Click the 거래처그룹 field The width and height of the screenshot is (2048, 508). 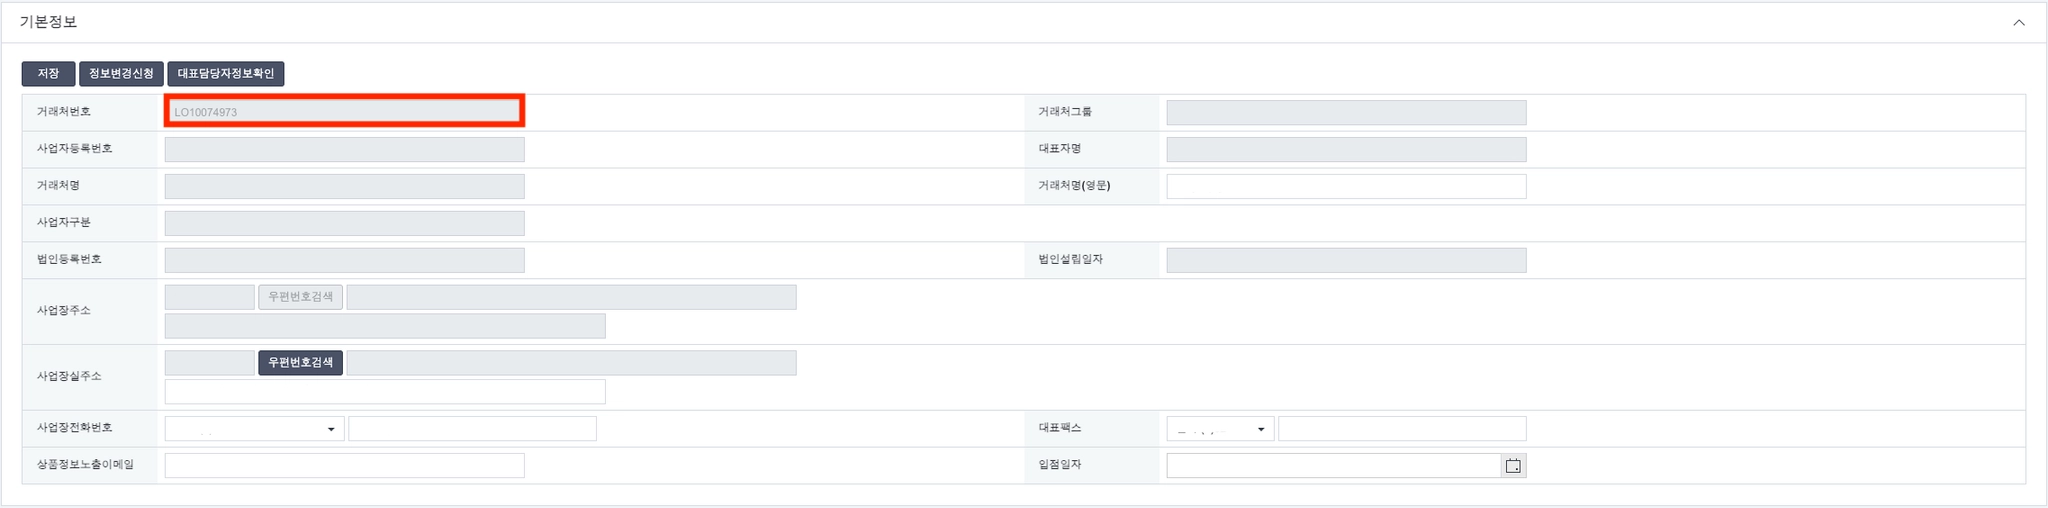[1346, 112]
